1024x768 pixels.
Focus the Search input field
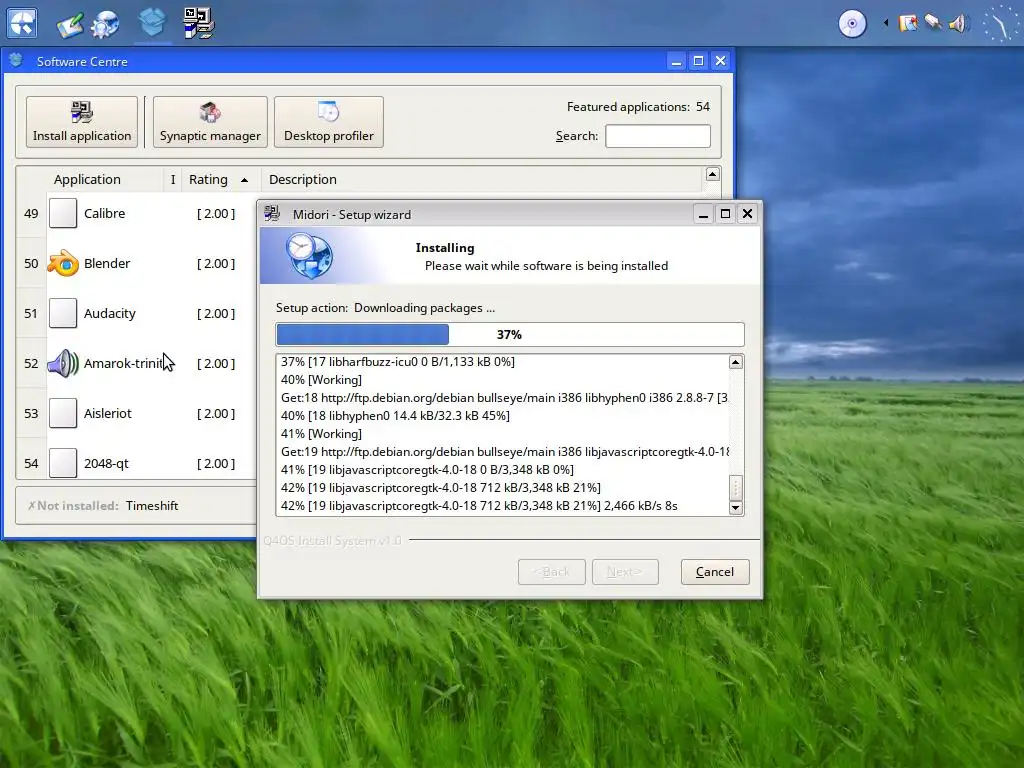pos(658,136)
